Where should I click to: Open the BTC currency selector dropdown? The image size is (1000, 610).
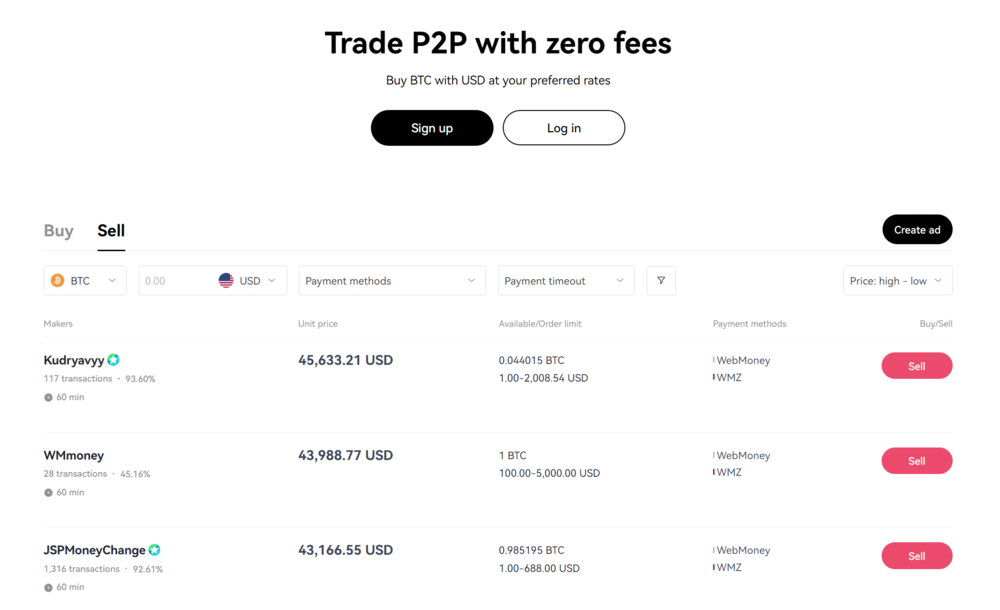(x=85, y=280)
